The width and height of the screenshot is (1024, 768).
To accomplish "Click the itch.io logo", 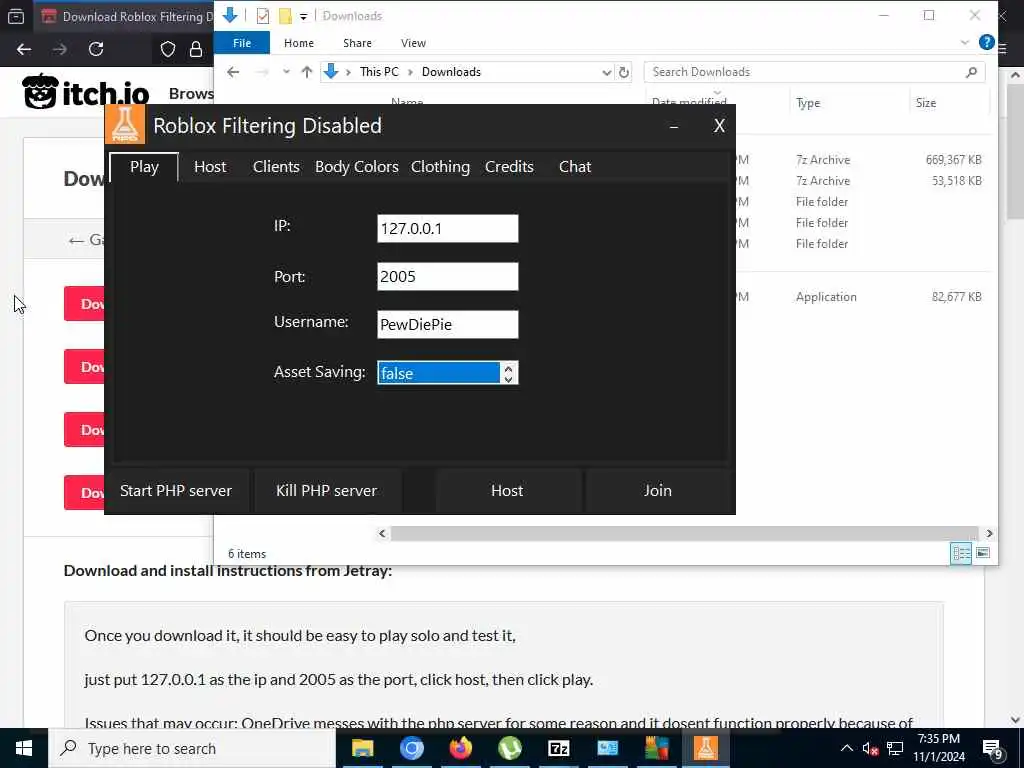I will (x=86, y=91).
